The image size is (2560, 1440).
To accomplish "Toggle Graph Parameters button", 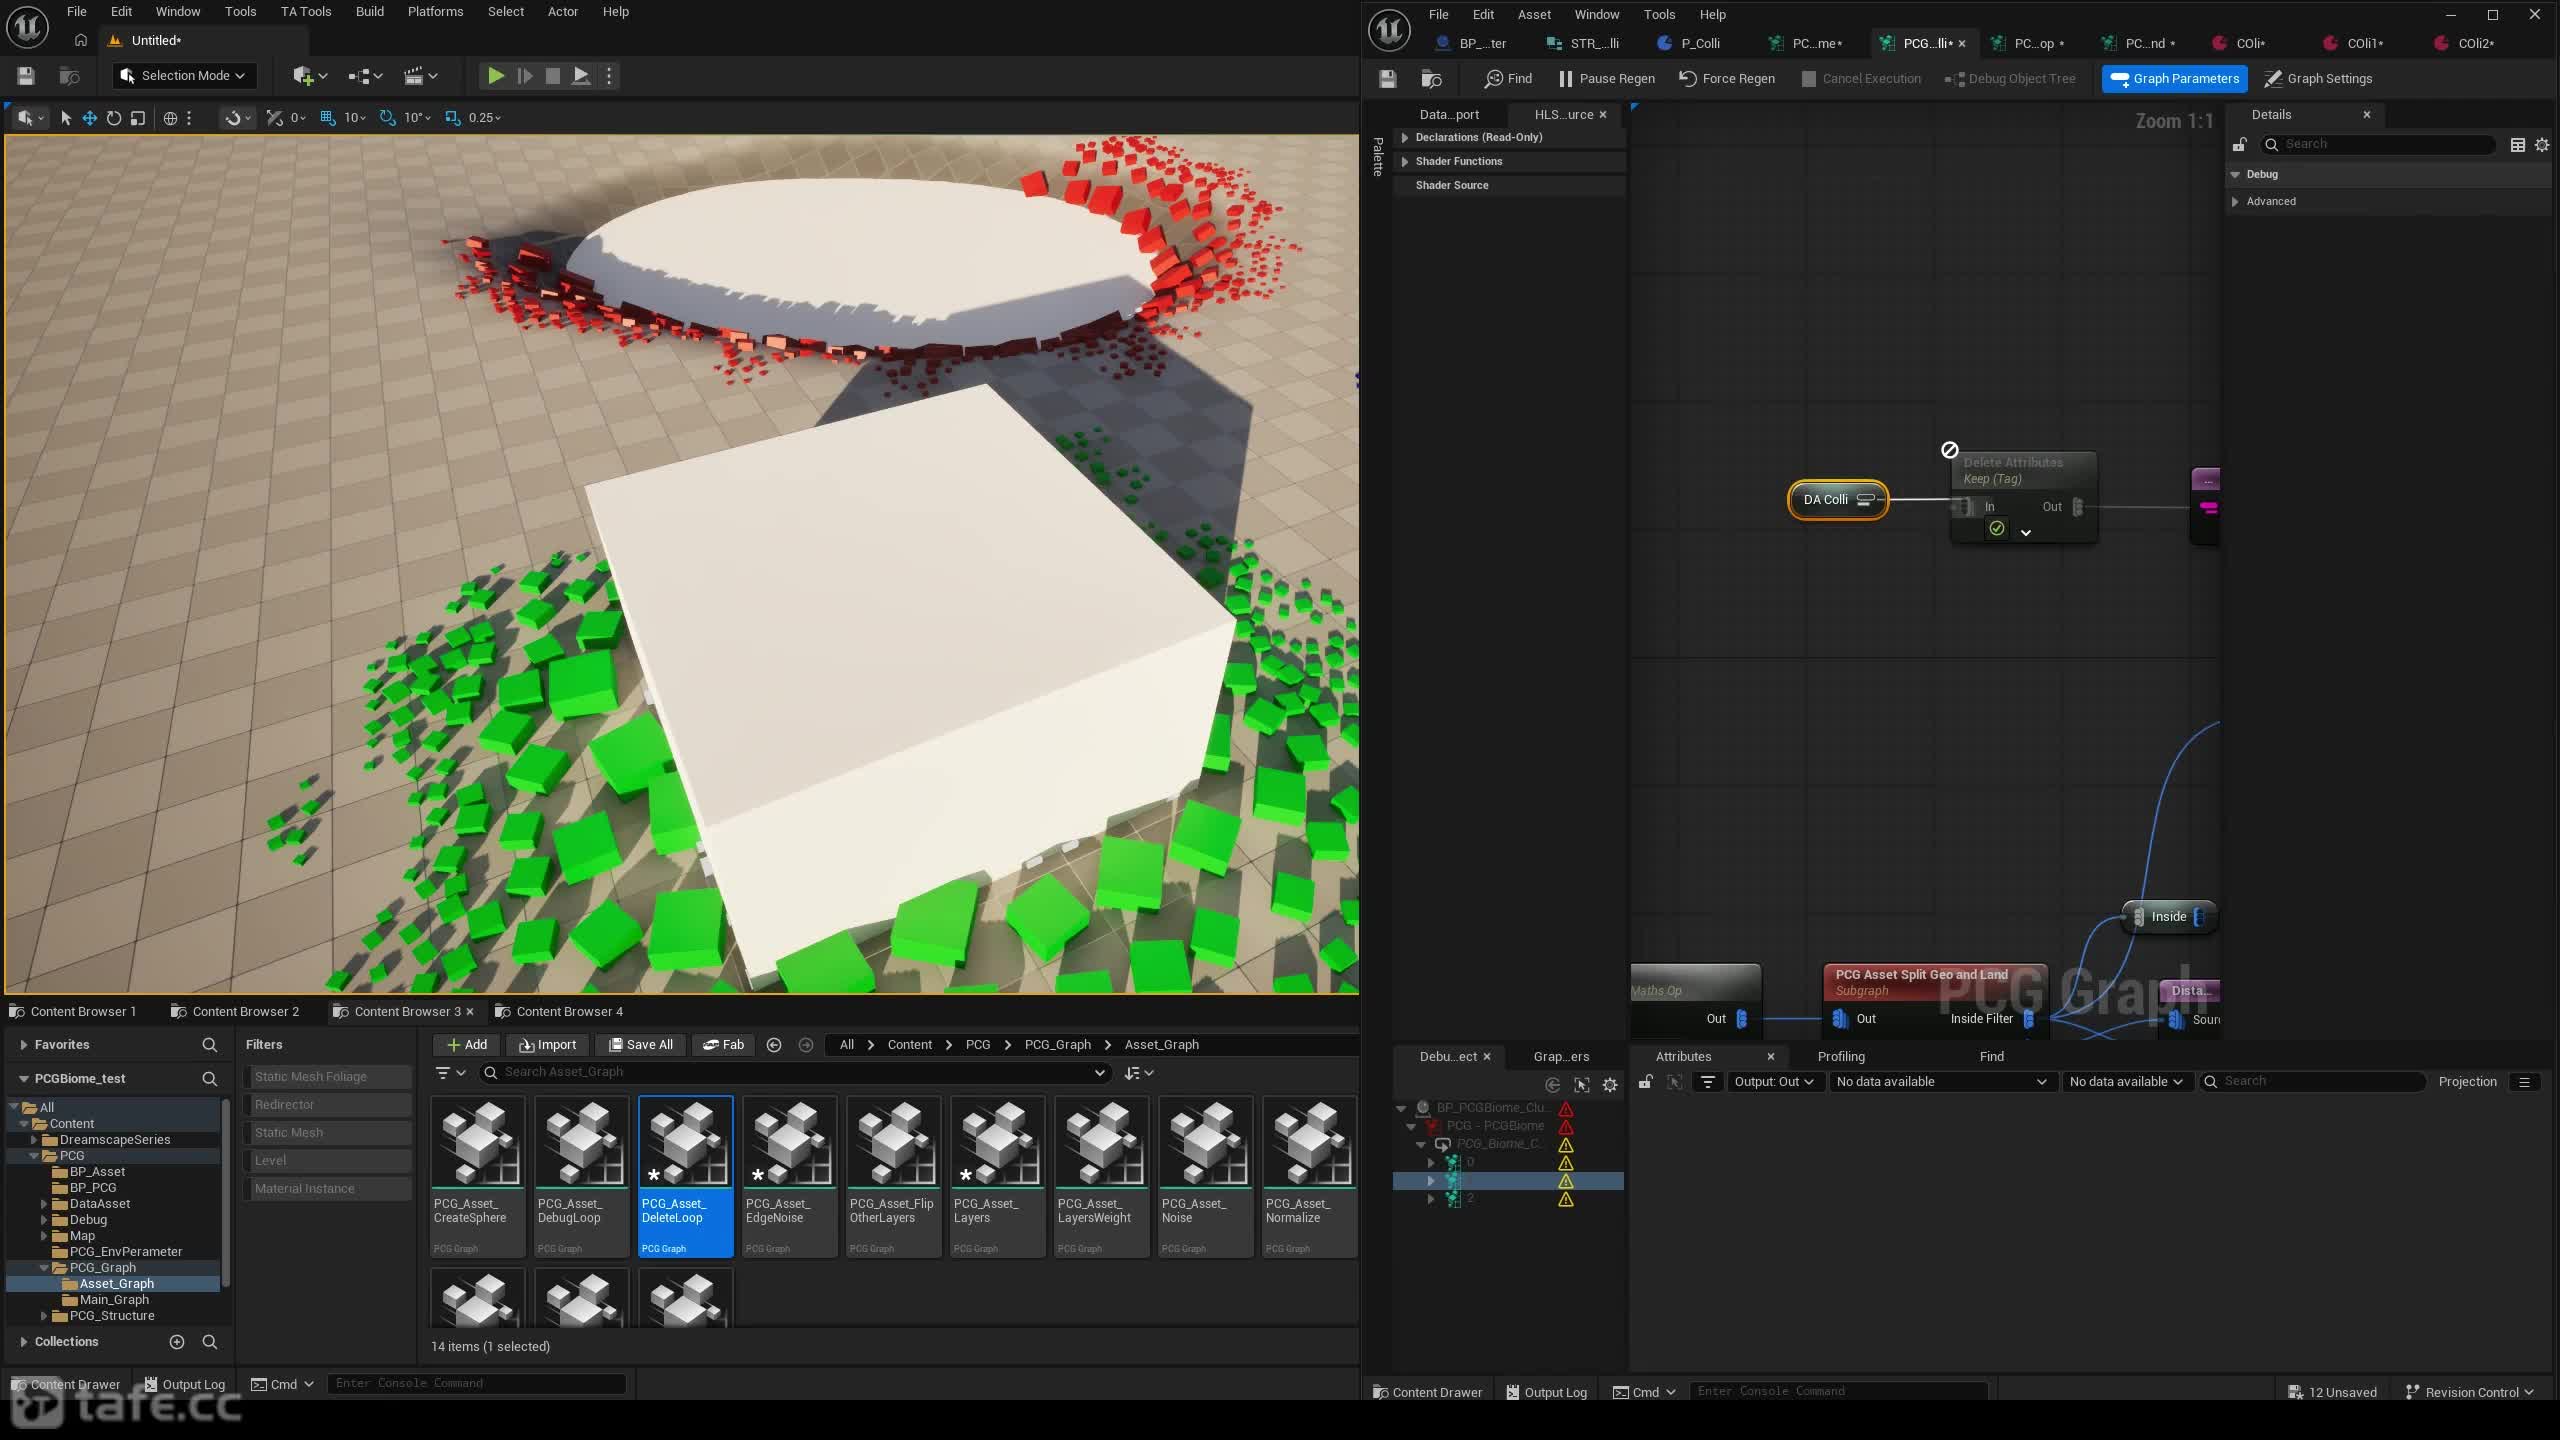I will tap(2175, 78).
